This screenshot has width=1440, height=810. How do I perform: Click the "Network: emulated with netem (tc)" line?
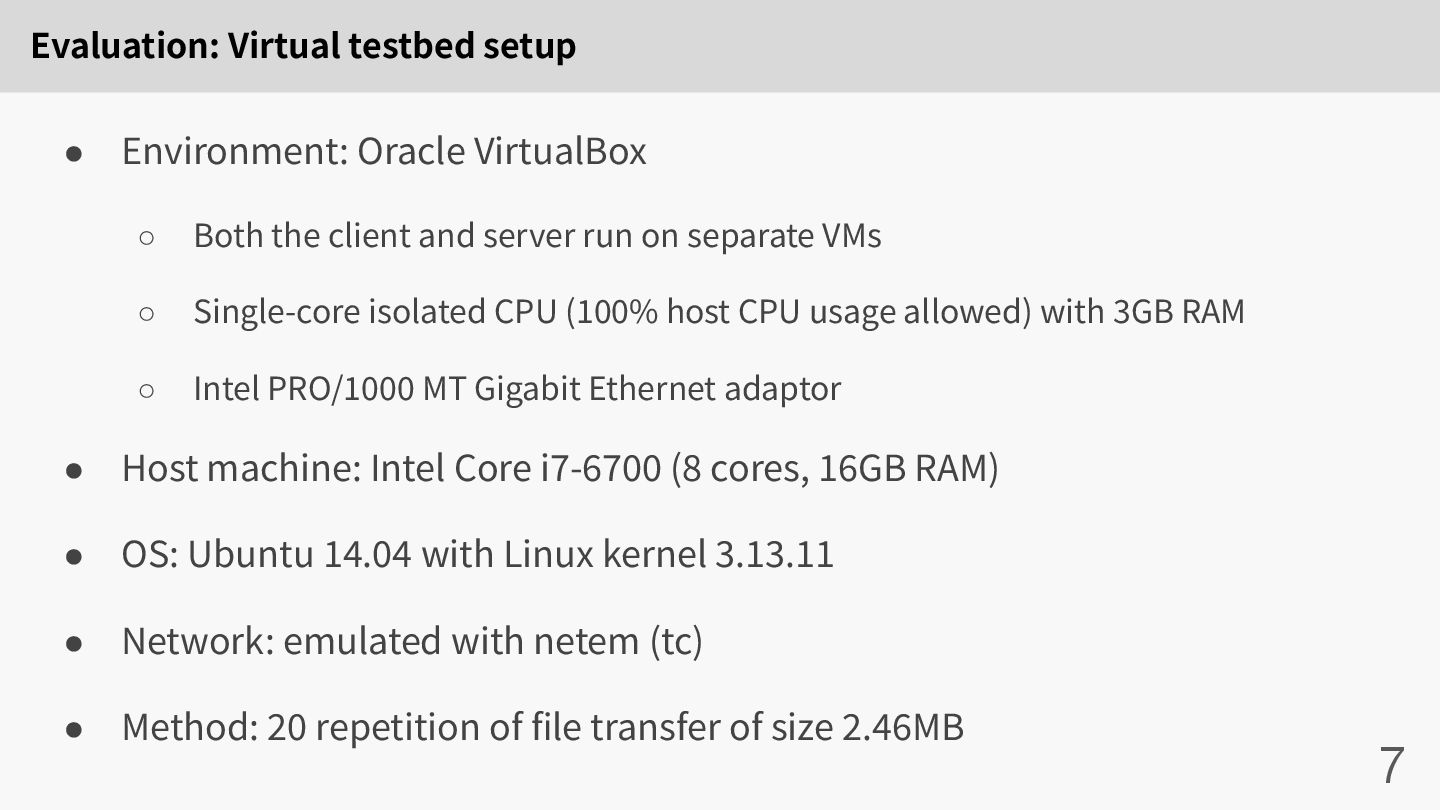point(412,641)
